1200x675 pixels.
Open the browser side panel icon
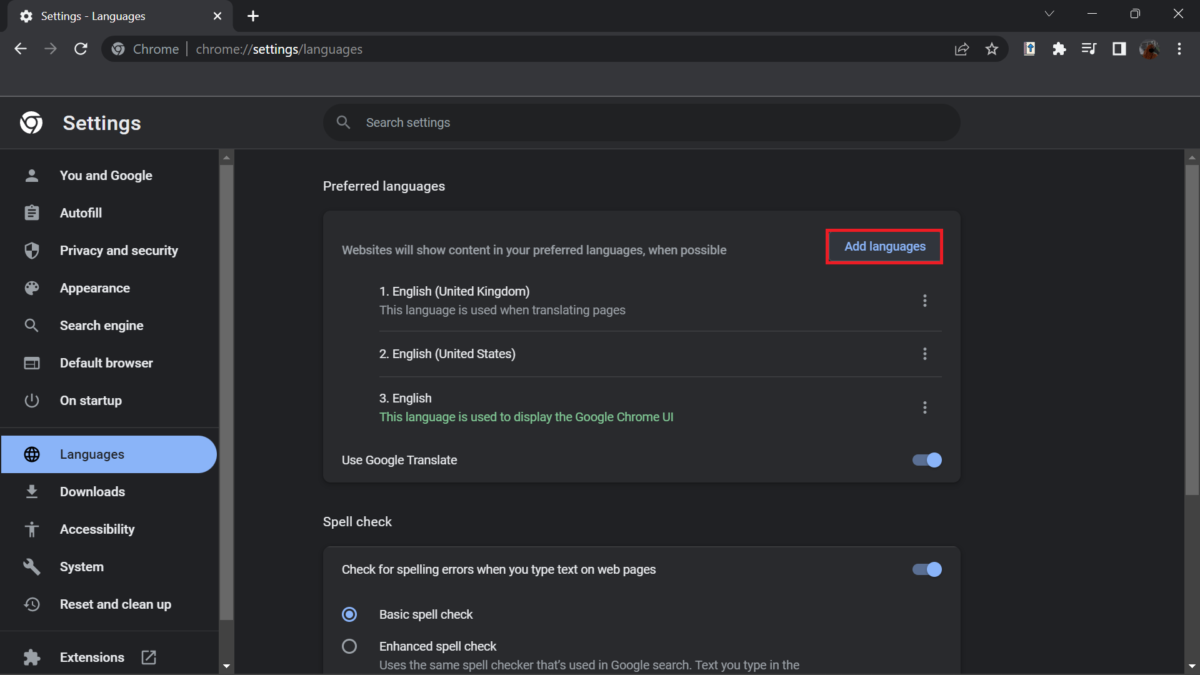coord(1119,49)
